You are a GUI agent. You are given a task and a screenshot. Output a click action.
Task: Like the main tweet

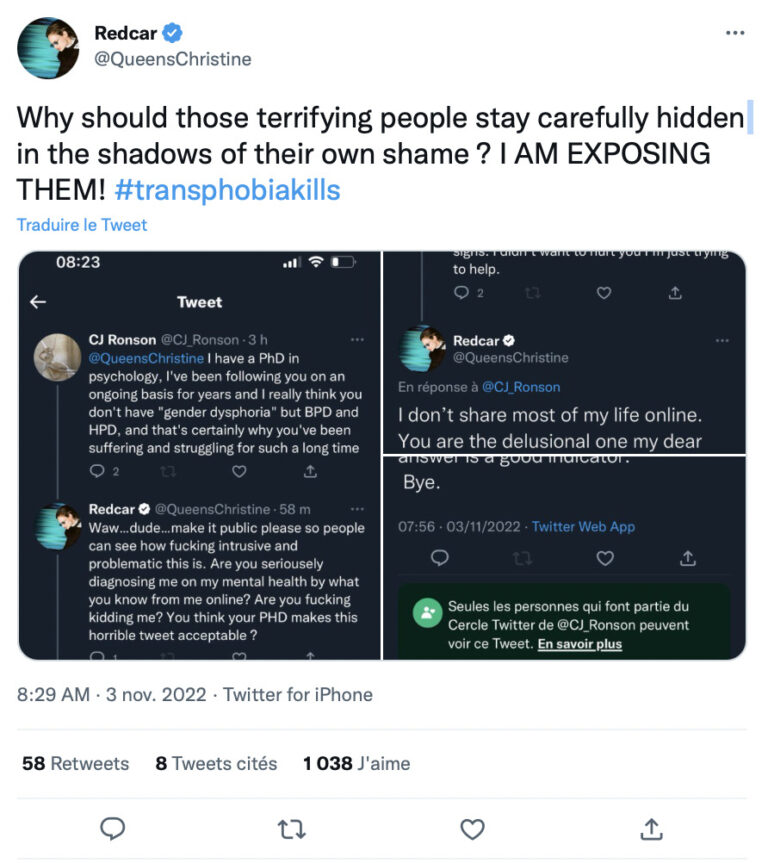coord(472,828)
